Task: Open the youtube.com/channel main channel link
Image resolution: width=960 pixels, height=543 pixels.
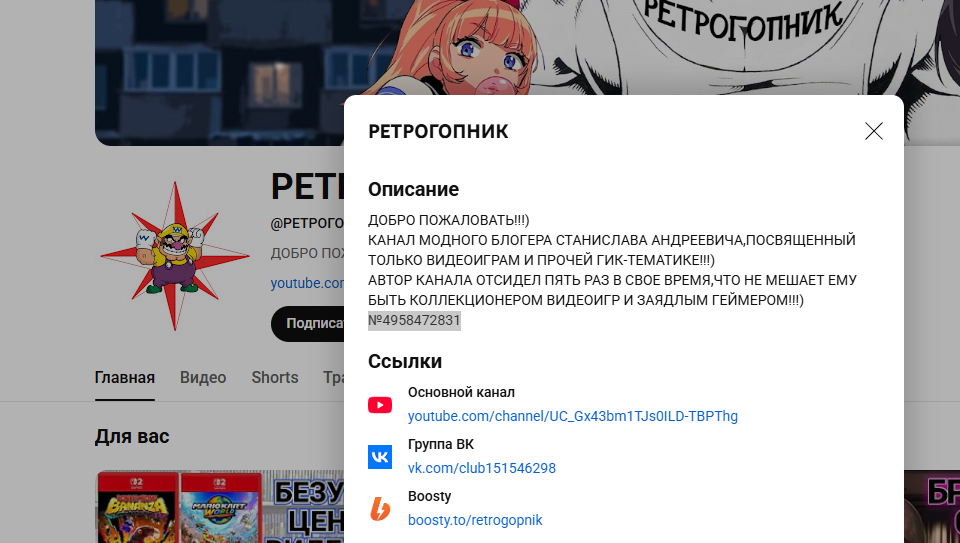Action: (572, 416)
